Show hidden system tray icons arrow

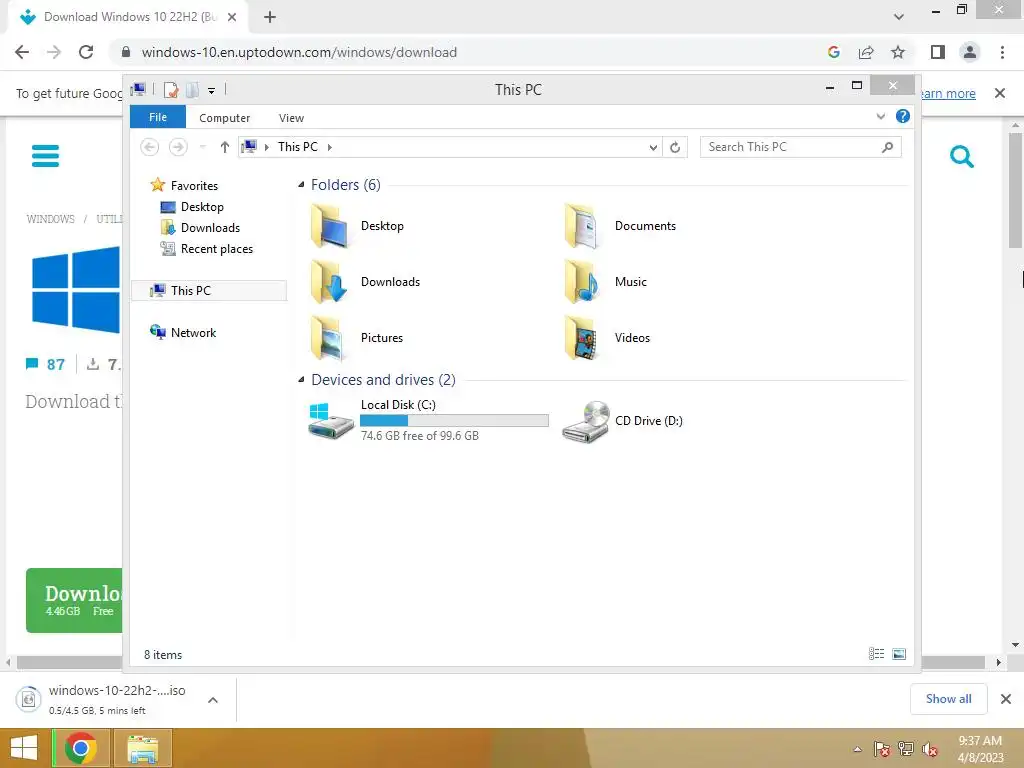click(857, 750)
